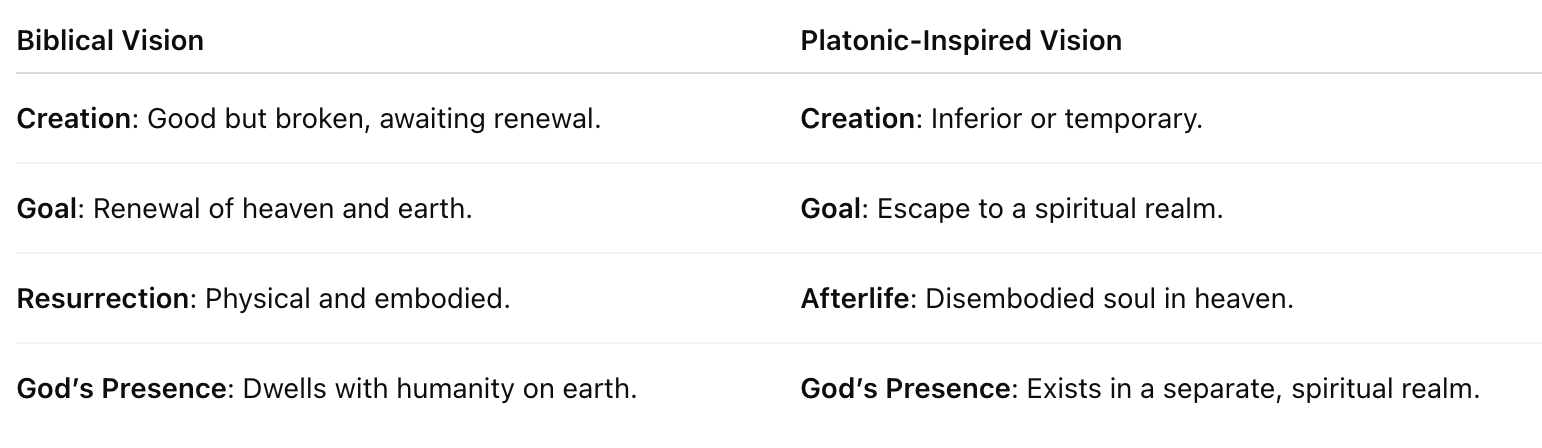This screenshot has height=448, width=1542.
Task: Click the word renewal in the Creation row
Action: click(547, 120)
